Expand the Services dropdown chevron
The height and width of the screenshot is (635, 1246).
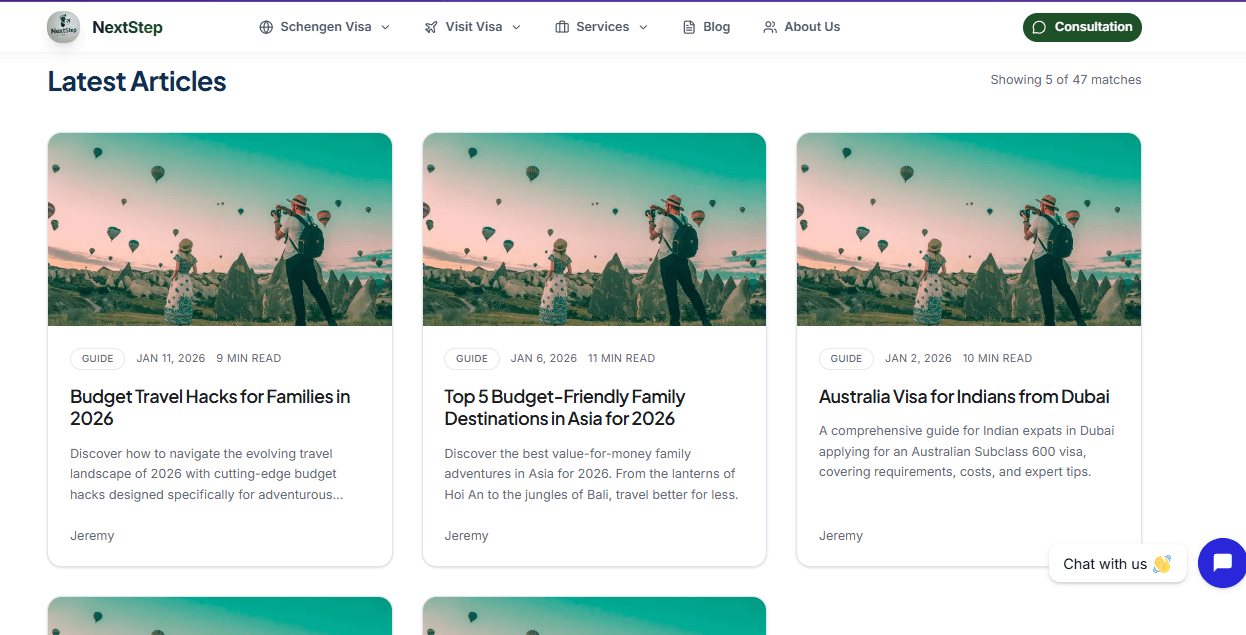[643, 27]
